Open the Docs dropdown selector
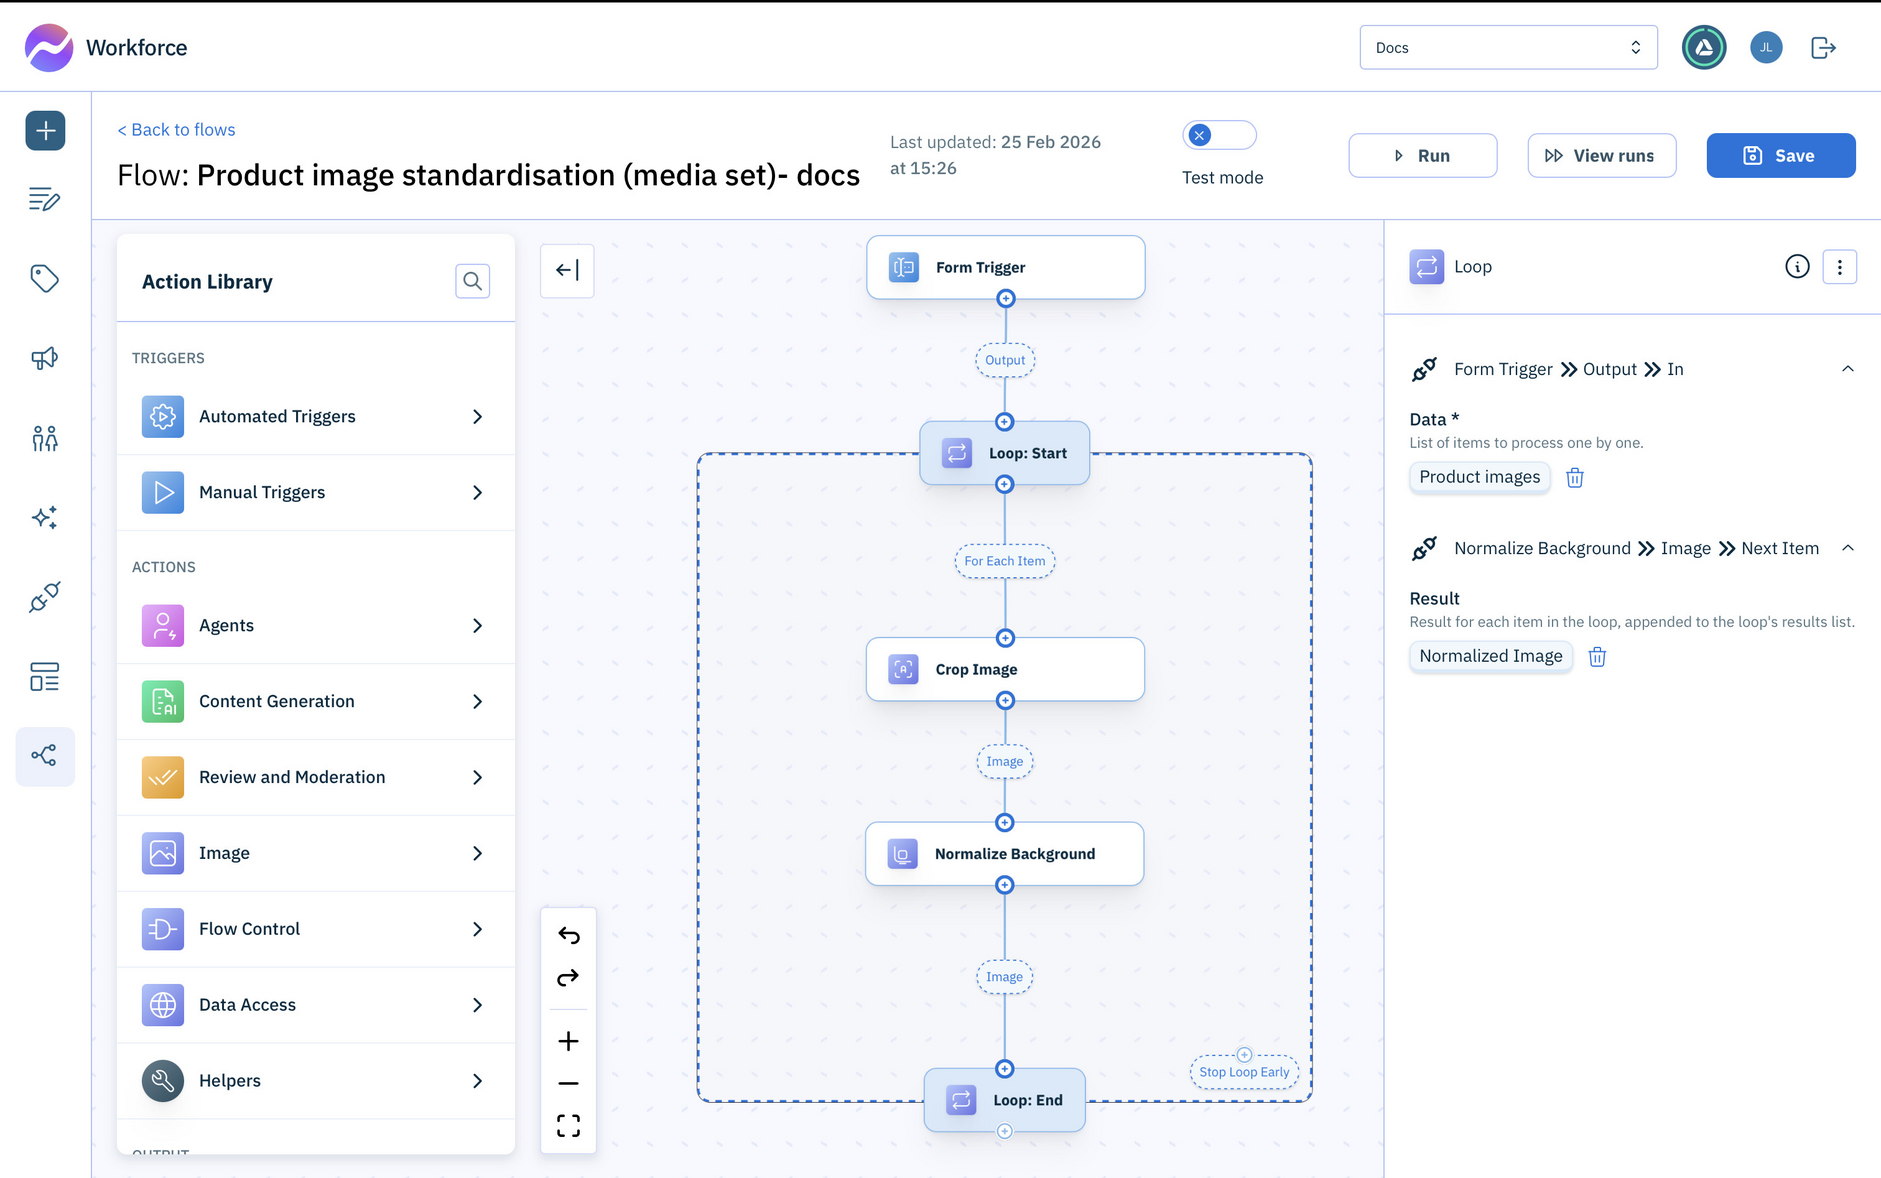Viewport: 1881px width, 1178px height. [1507, 47]
